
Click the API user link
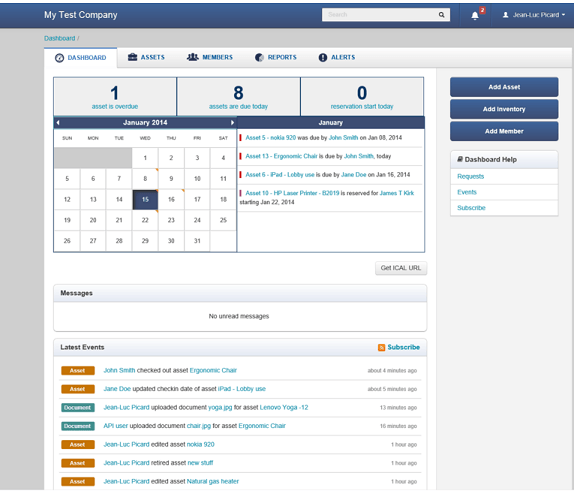(x=116, y=426)
